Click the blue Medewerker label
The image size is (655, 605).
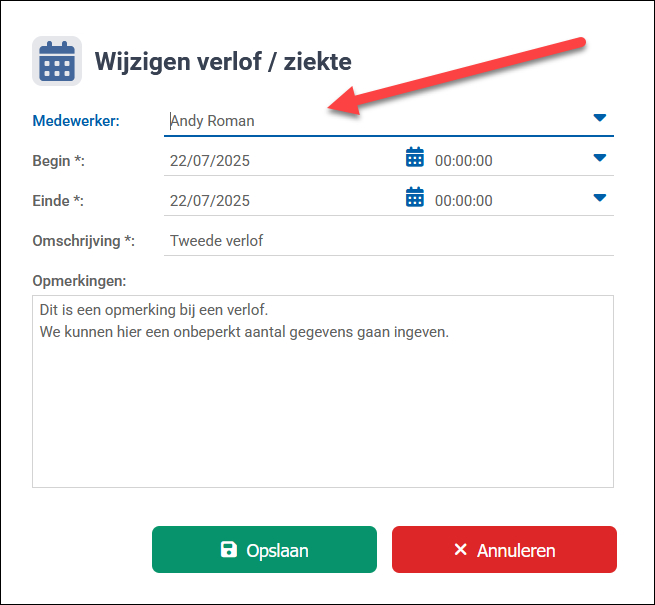click(76, 121)
